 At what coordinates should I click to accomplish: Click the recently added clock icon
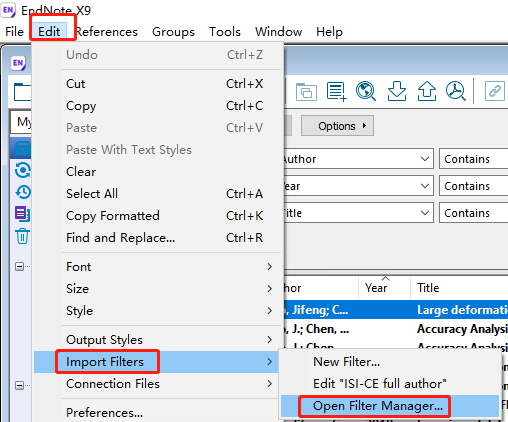click(23, 192)
